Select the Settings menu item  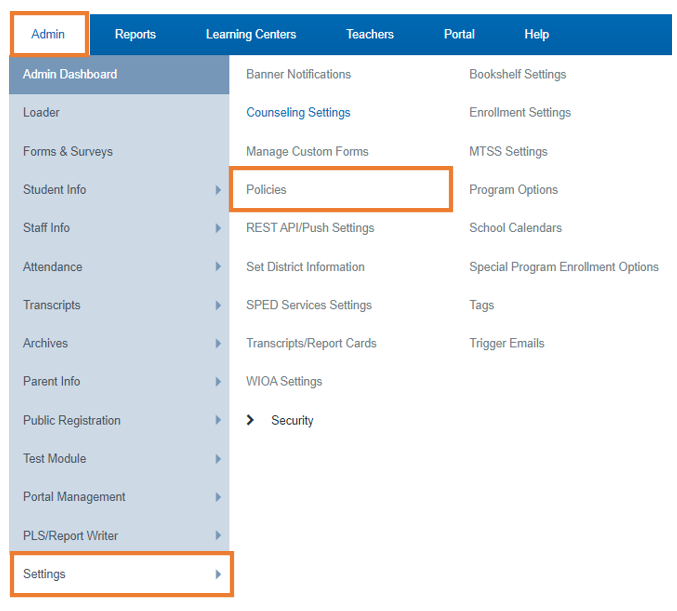[122, 574]
